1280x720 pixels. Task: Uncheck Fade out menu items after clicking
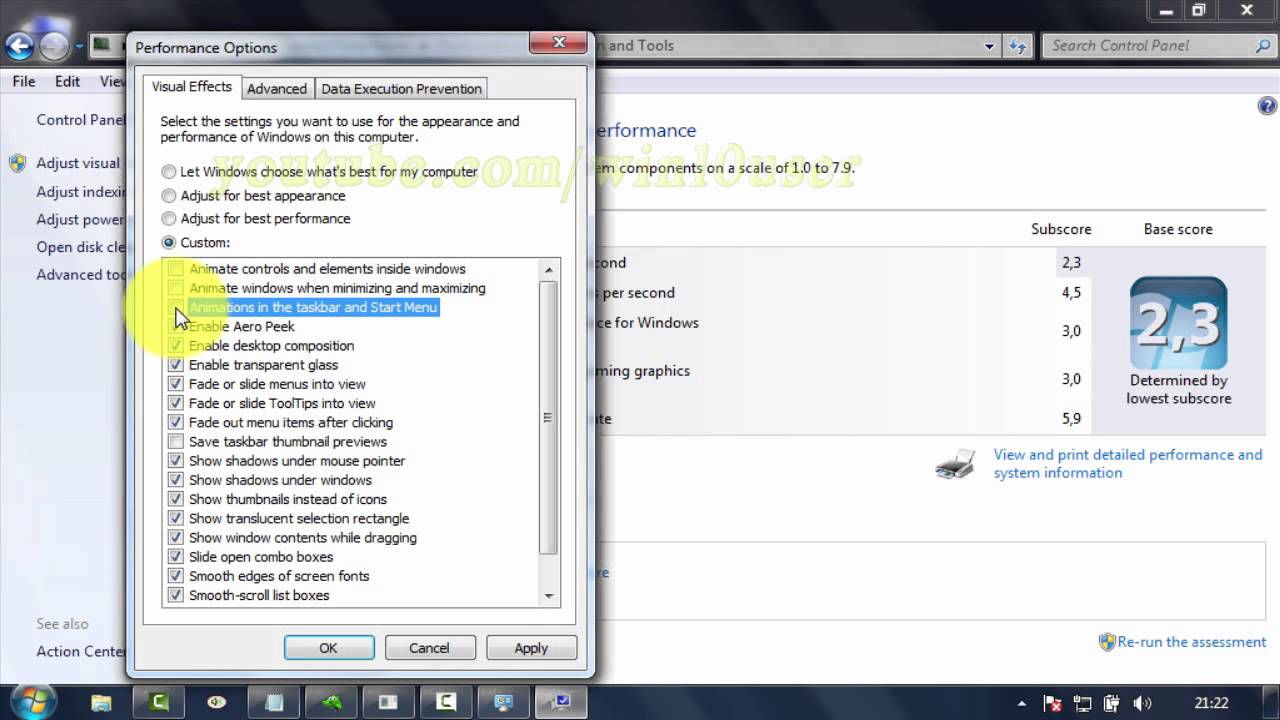(176, 422)
